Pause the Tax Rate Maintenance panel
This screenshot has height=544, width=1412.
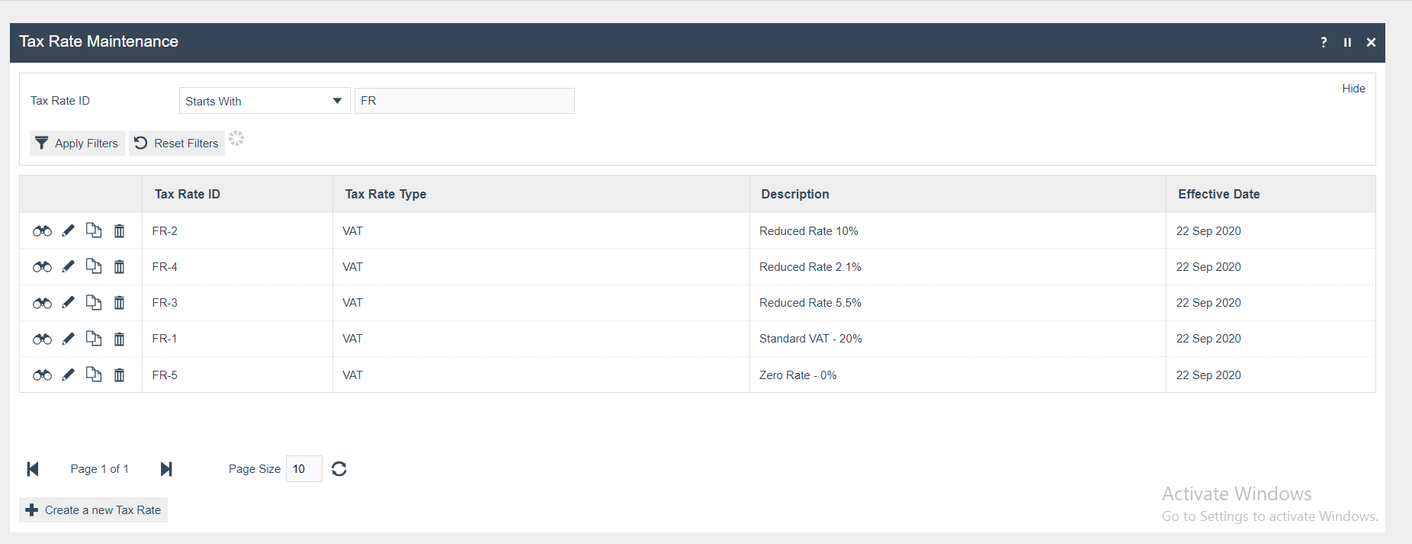(x=1347, y=42)
